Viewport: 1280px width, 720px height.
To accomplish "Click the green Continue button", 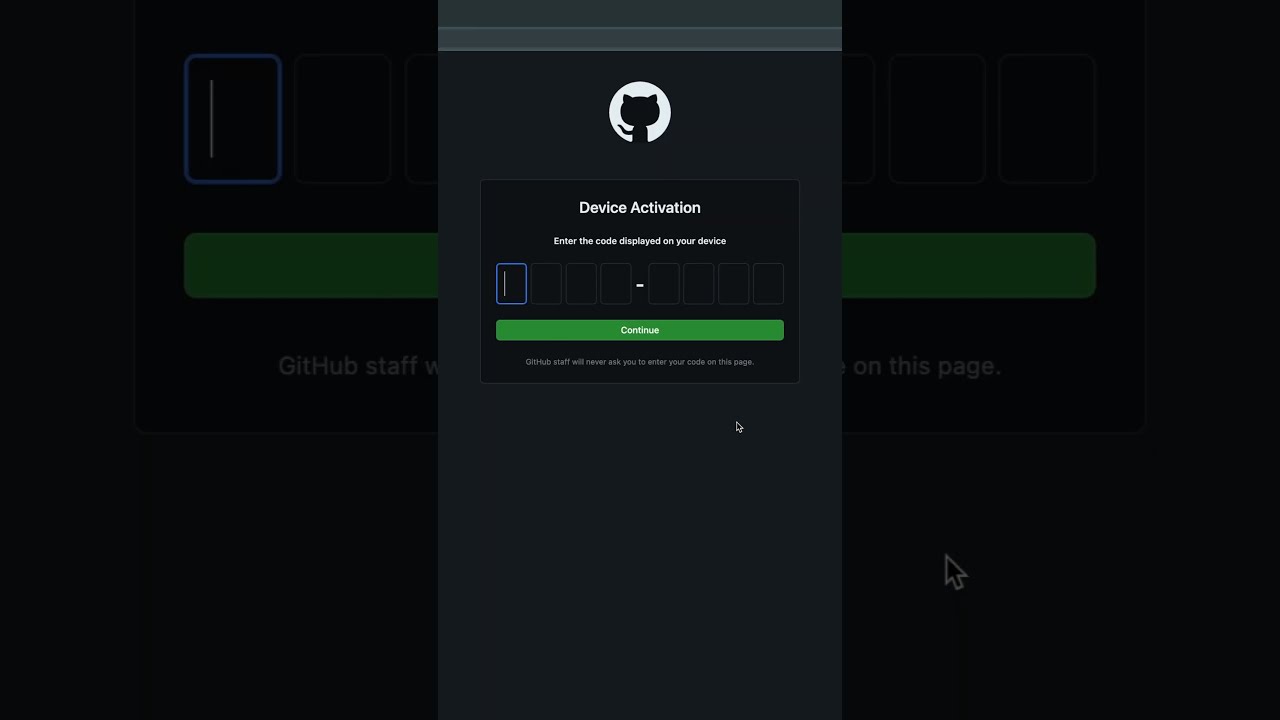I will coord(640,330).
